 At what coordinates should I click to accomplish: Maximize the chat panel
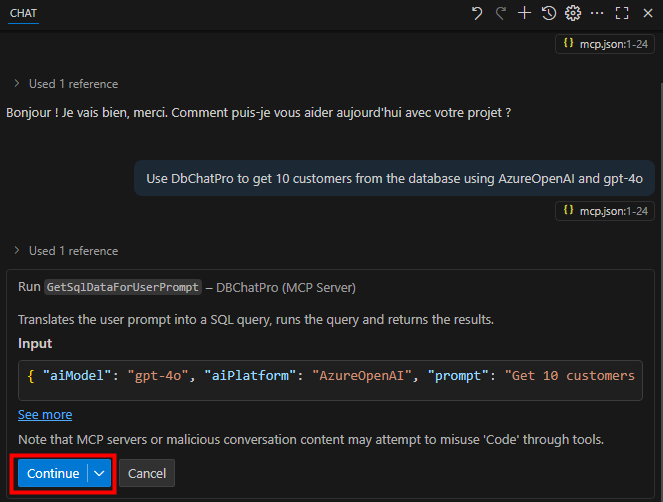tap(622, 13)
